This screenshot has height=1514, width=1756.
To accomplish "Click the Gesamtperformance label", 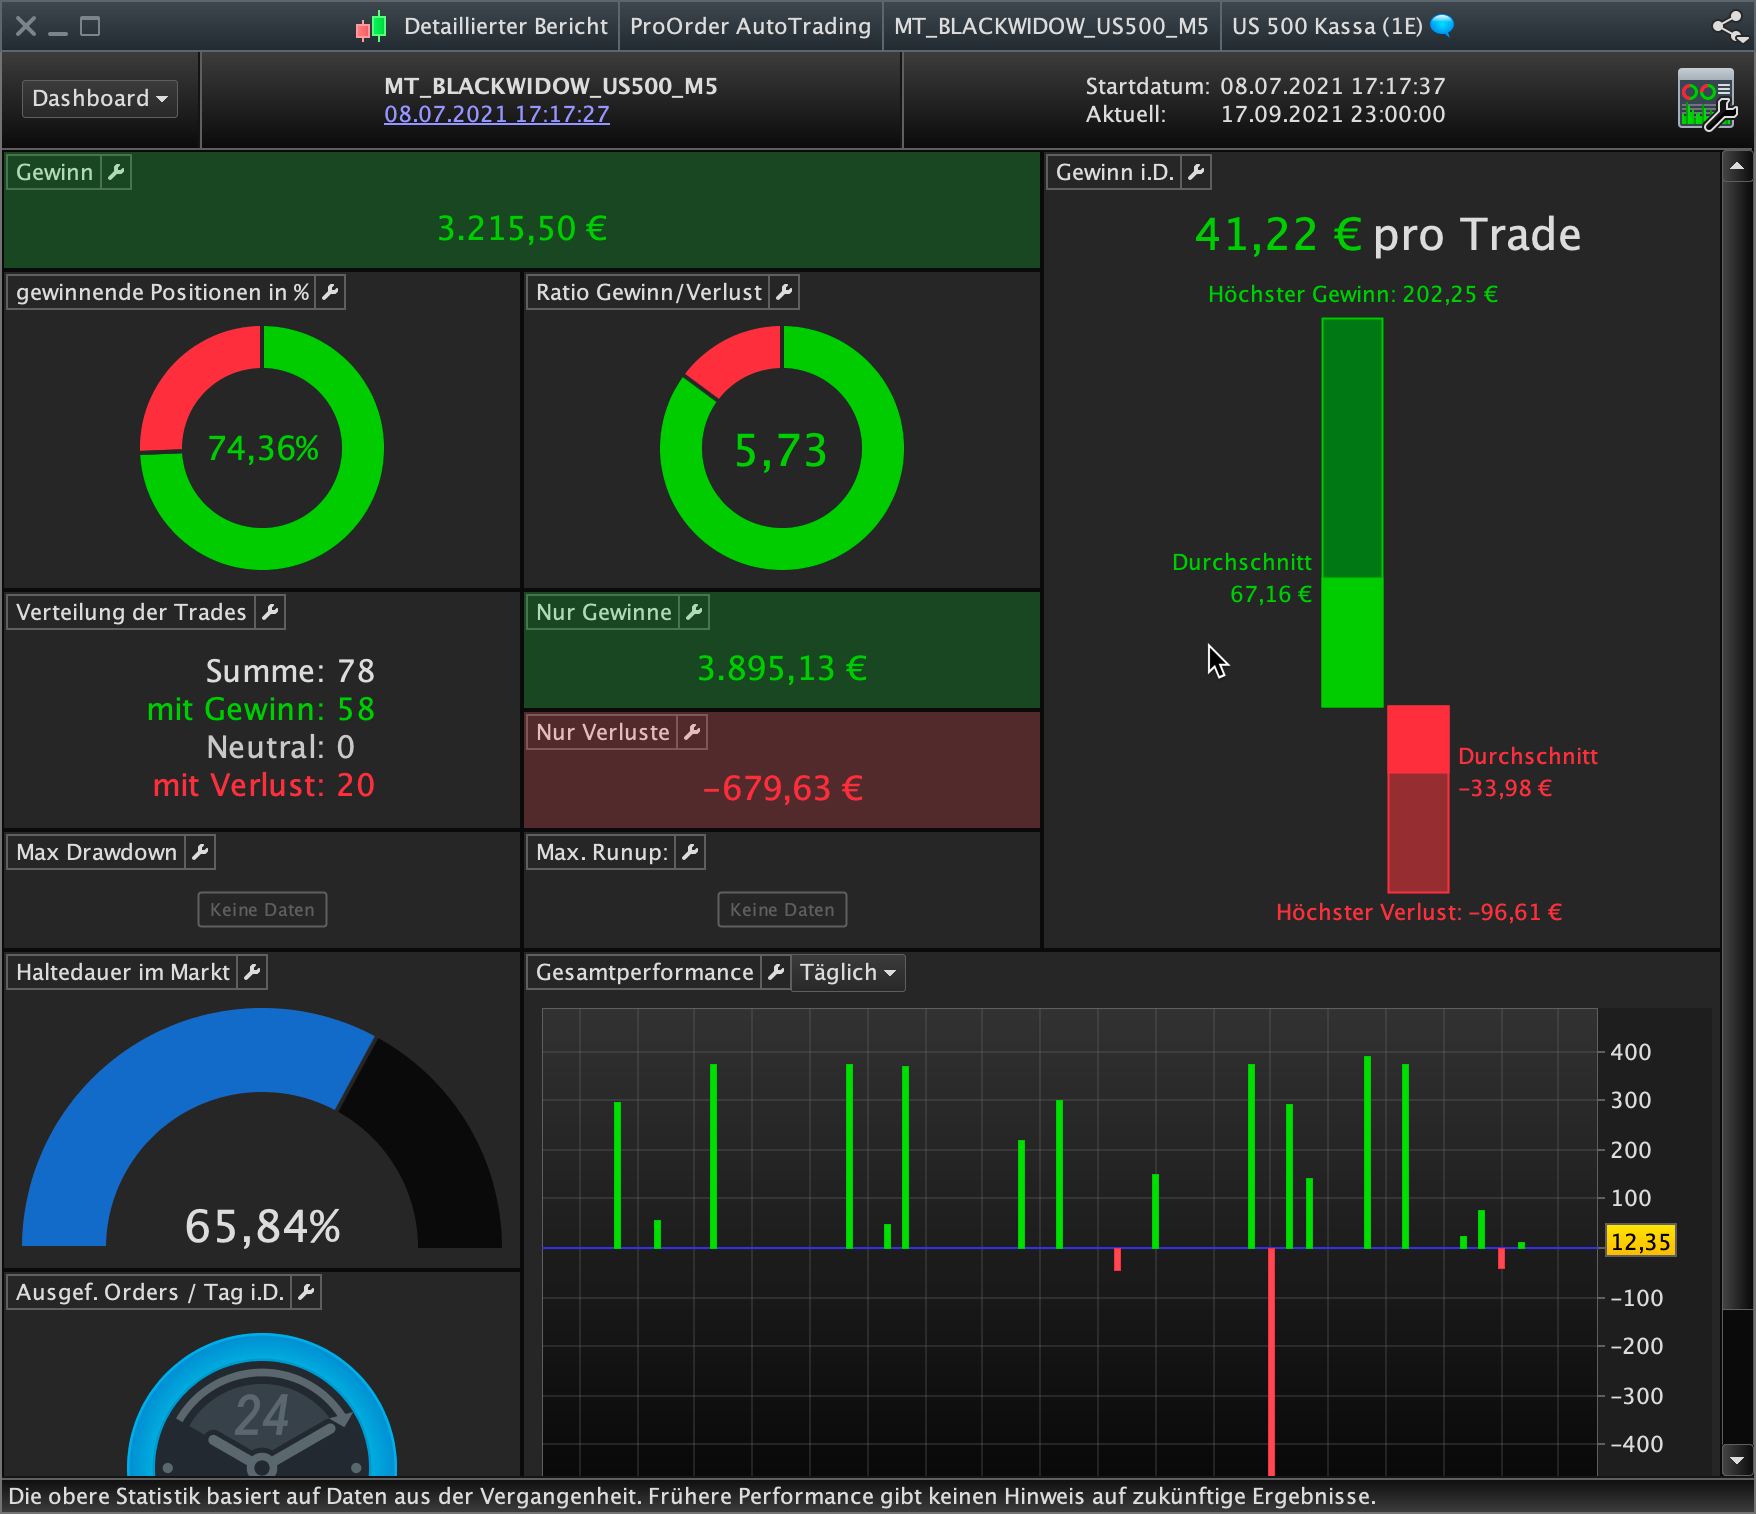I will pos(645,972).
